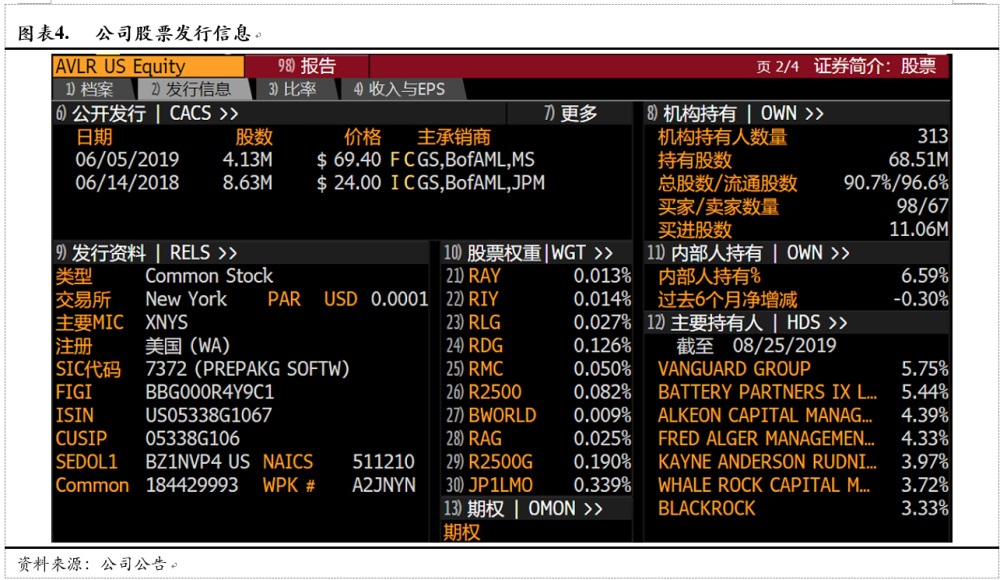Open 内部人持有 OWN section
This screenshot has width=1000, height=580.
[749, 253]
